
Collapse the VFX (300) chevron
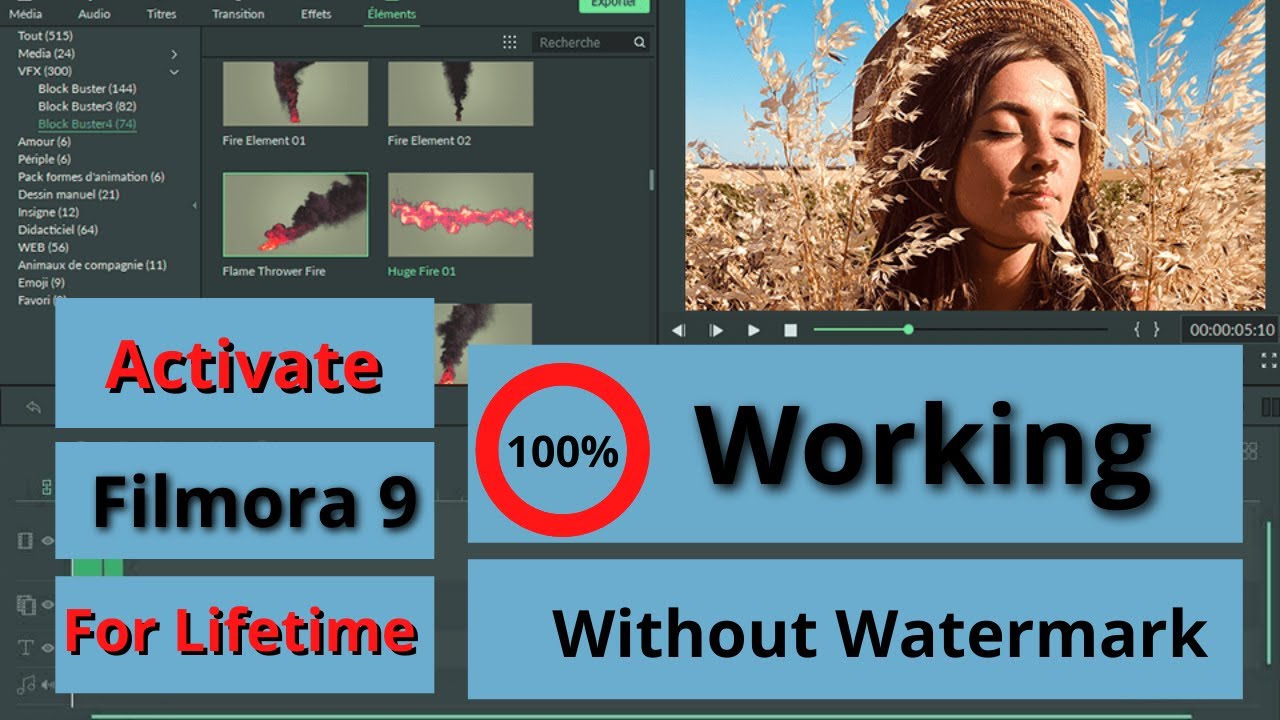pyautogui.click(x=174, y=72)
